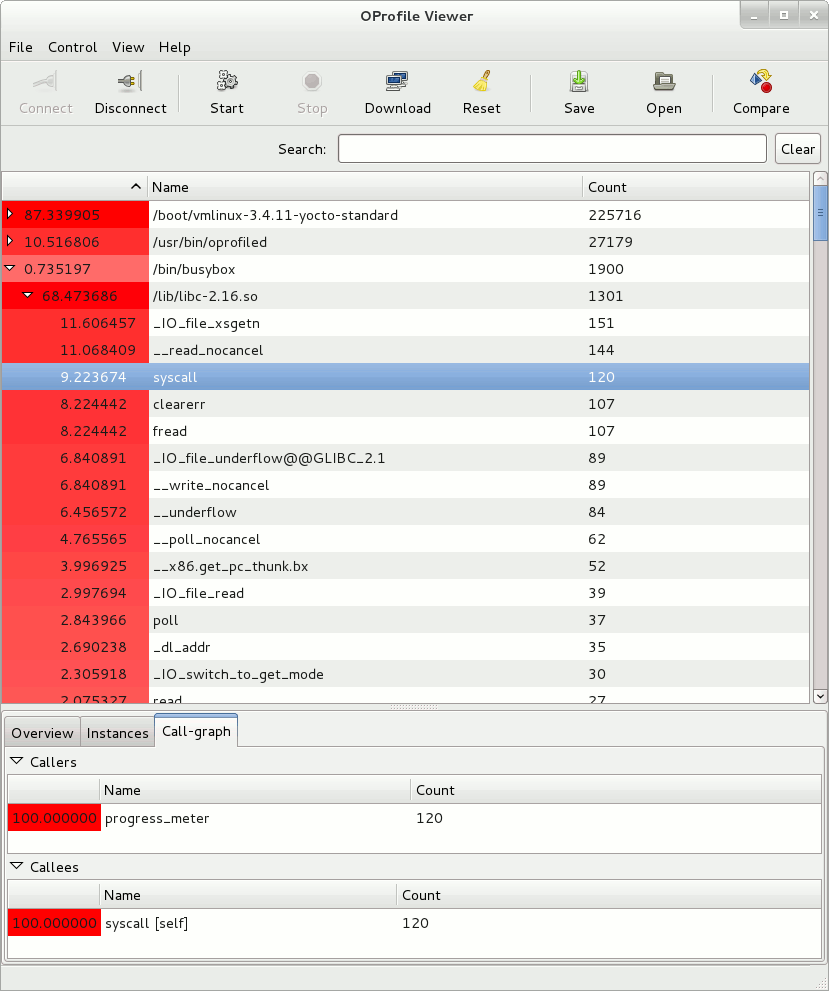Click the Disconnect toolbar icon

click(130, 82)
